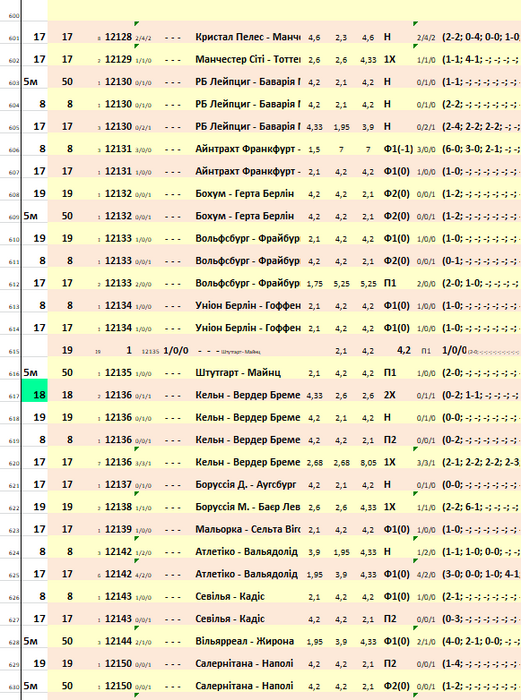Click match ID cell 12139
This screenshot has height=700, width=521.
118,529
